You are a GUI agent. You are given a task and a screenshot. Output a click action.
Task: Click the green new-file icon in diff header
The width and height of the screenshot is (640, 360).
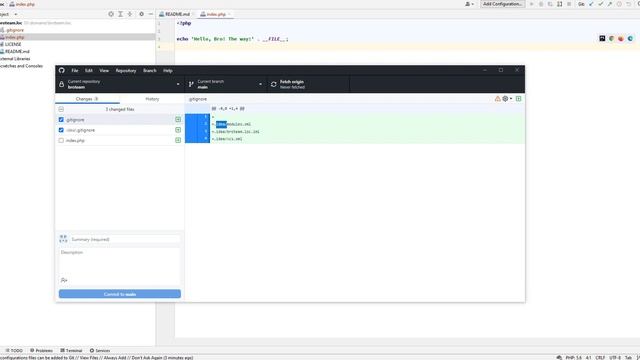click(x=518, y=99)
